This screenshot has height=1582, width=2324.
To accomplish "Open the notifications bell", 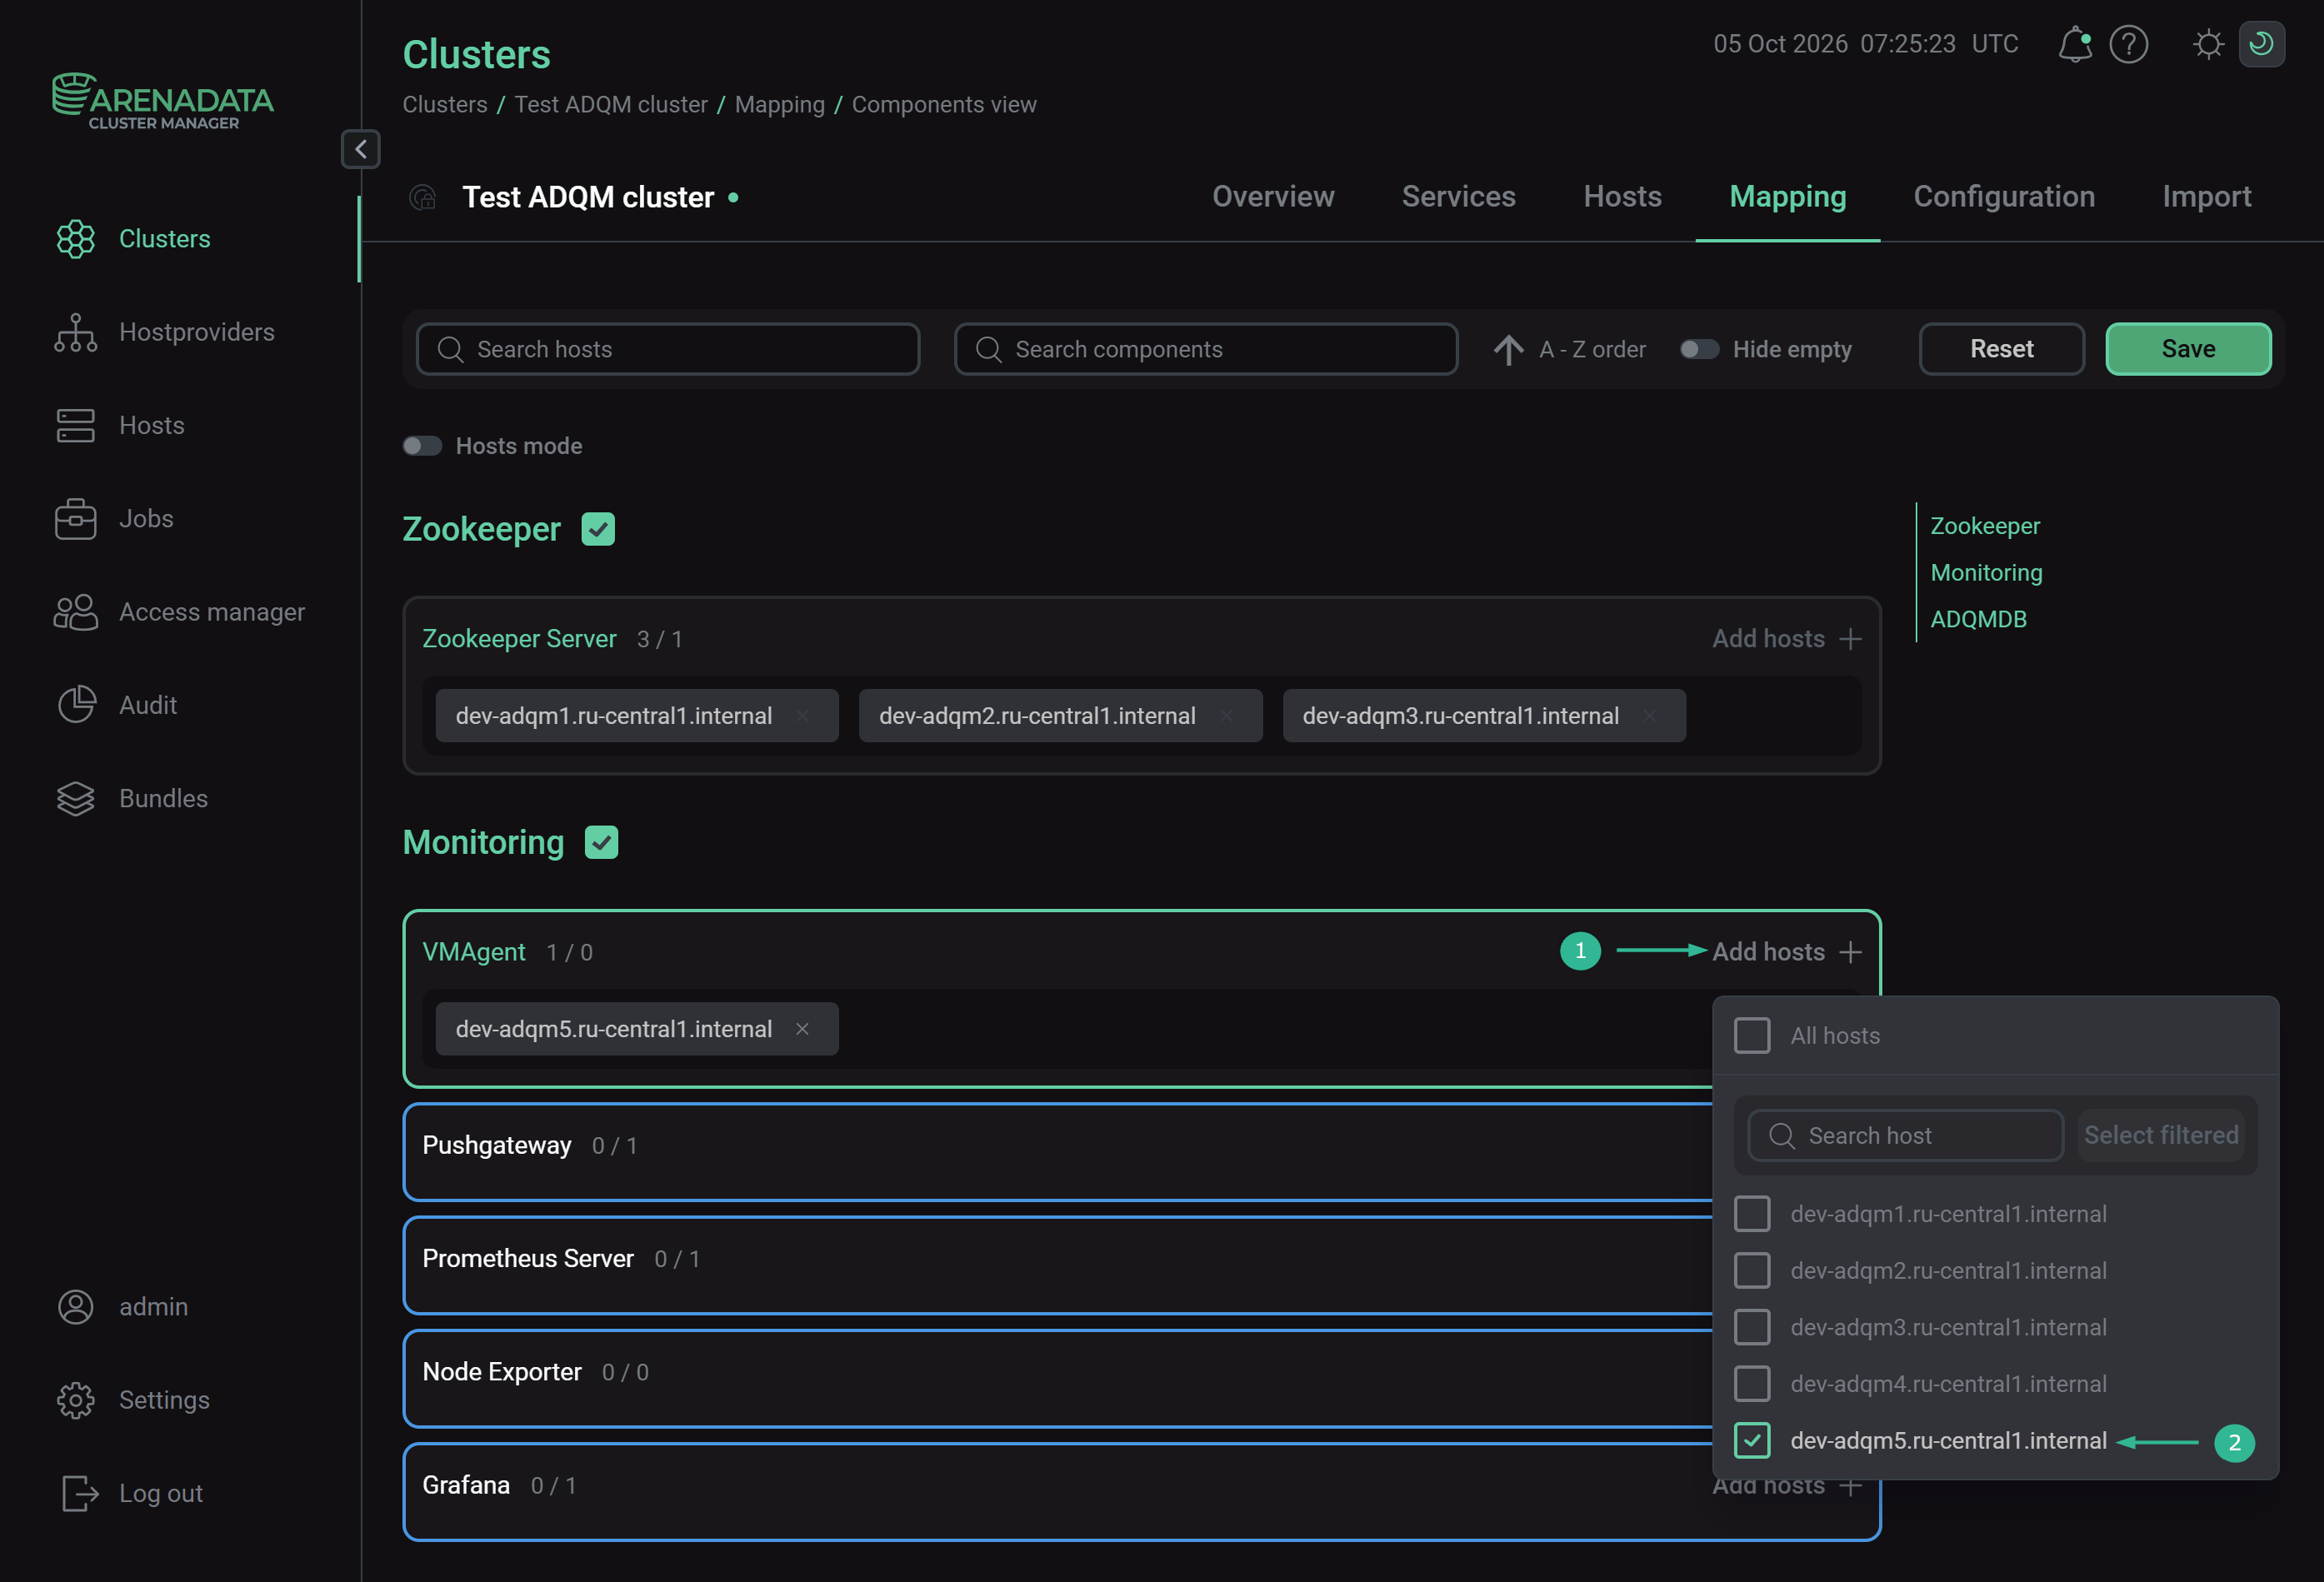I will pos(2075,44).
